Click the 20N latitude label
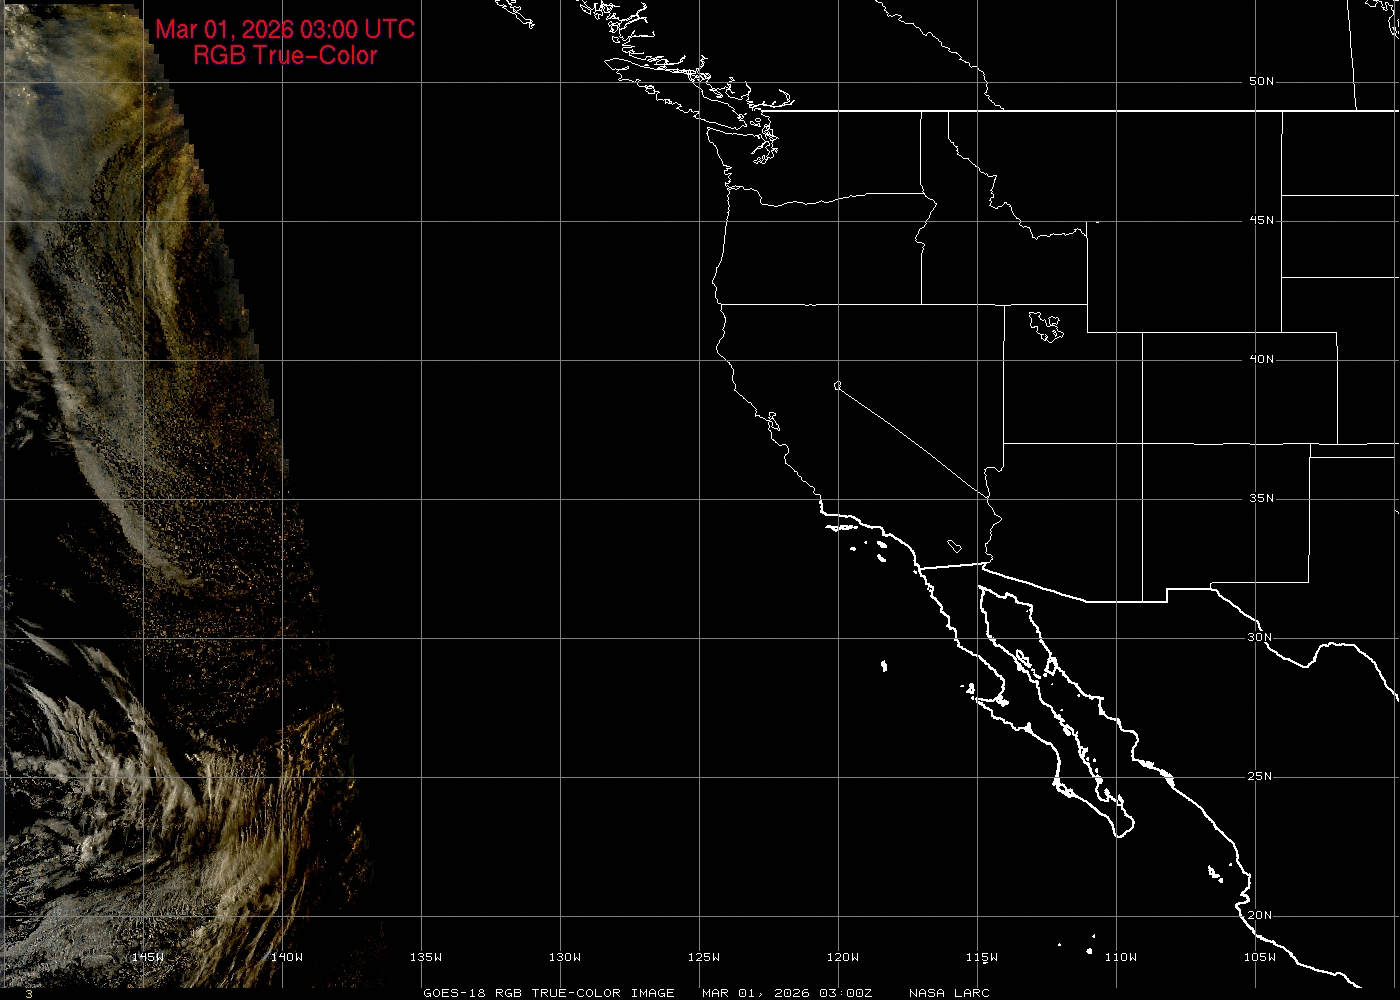 point(1259,916)
